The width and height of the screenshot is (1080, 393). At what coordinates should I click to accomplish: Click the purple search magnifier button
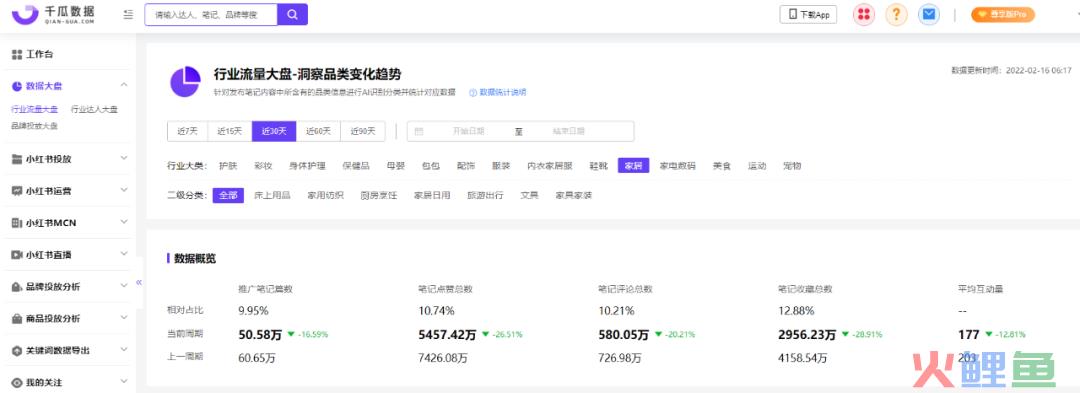(292, 14)
